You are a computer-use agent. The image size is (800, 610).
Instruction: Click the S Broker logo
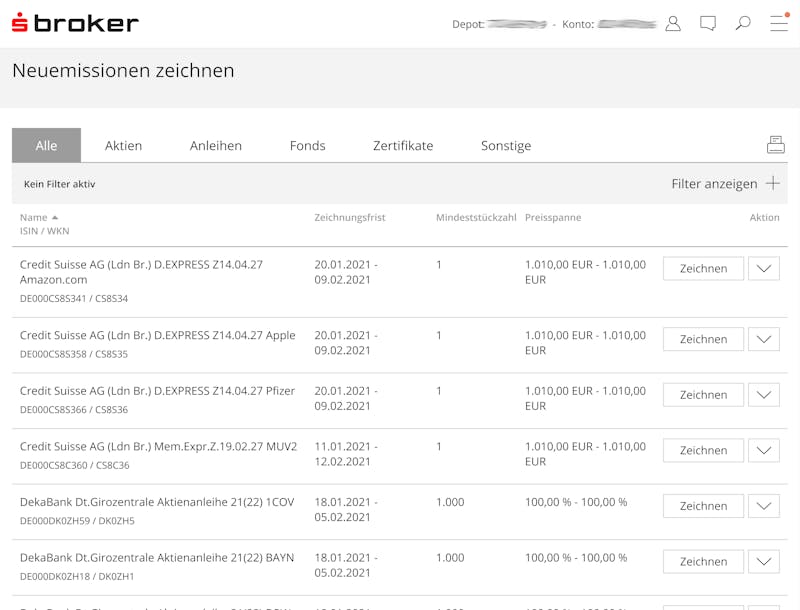[75, 23]
